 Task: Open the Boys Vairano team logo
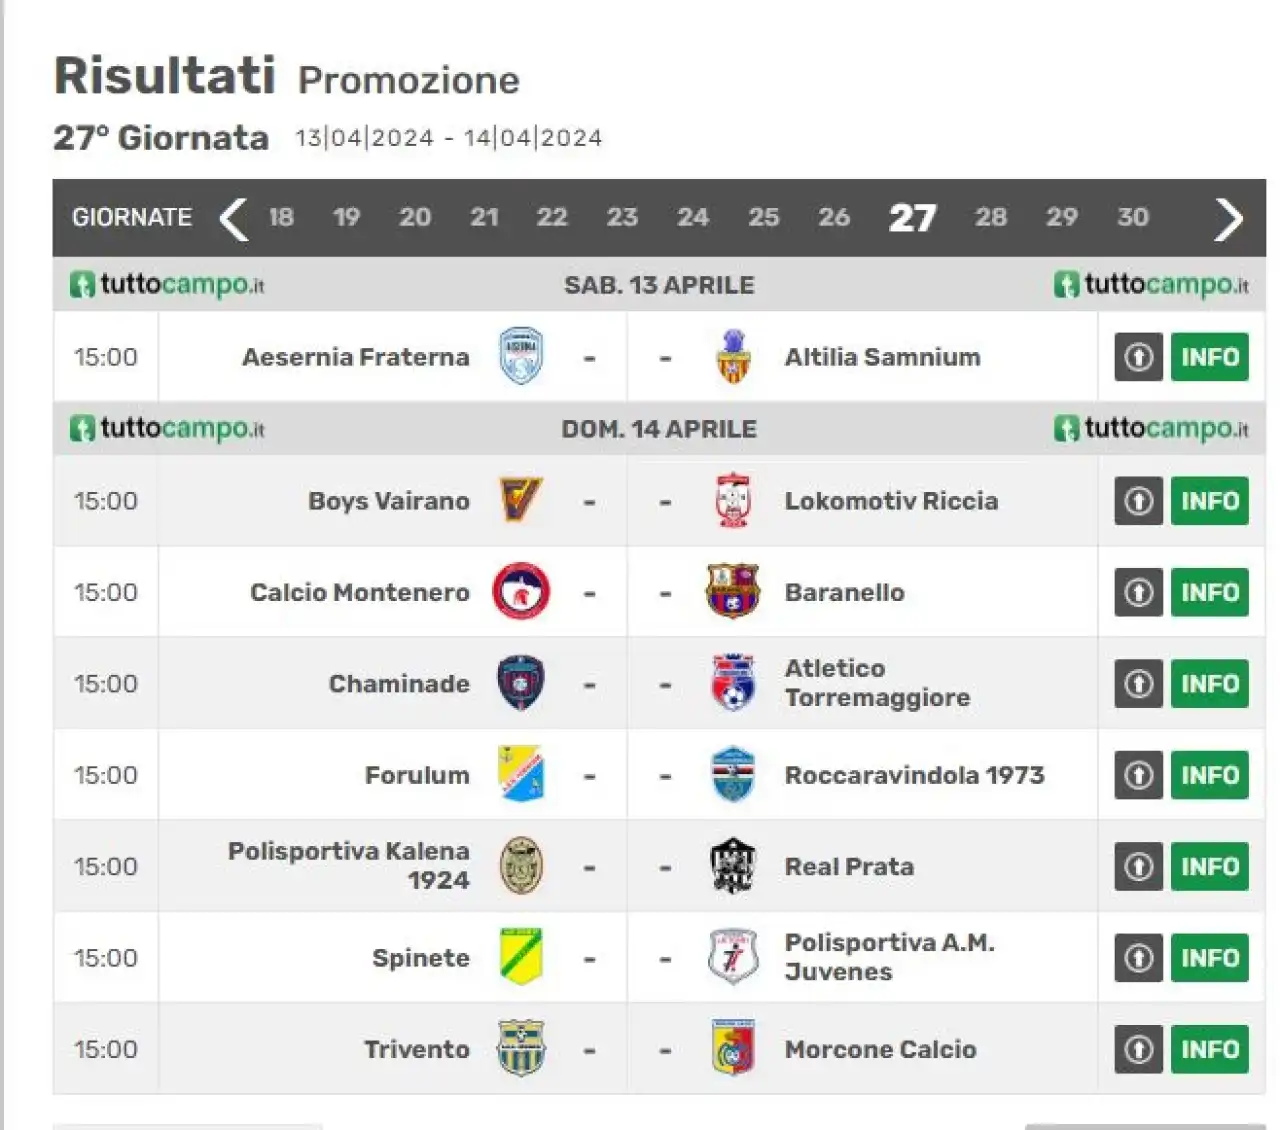click(521, 500)
